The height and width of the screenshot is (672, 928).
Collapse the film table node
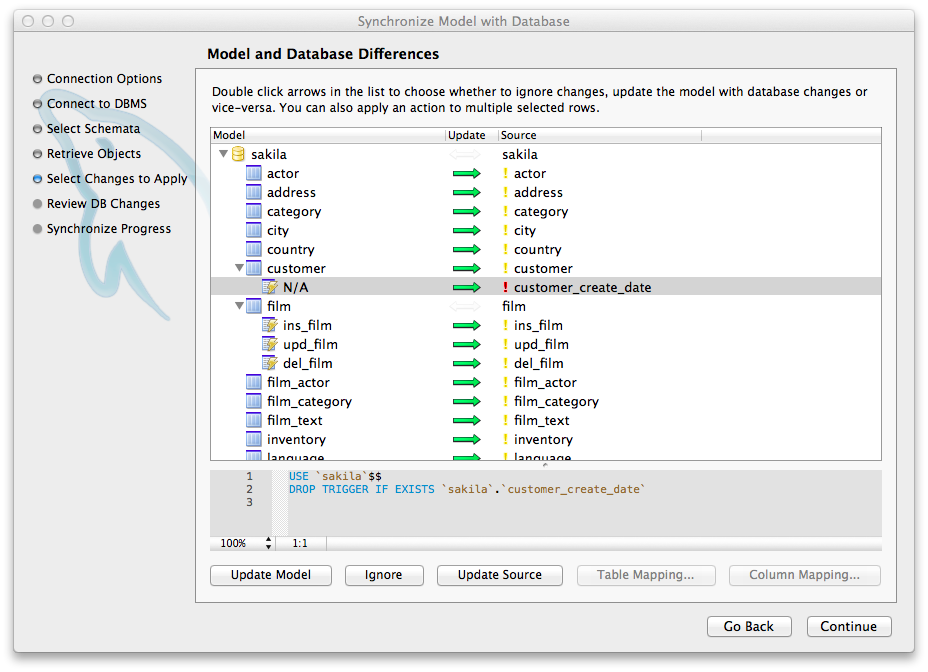click(x=239, y=307)
